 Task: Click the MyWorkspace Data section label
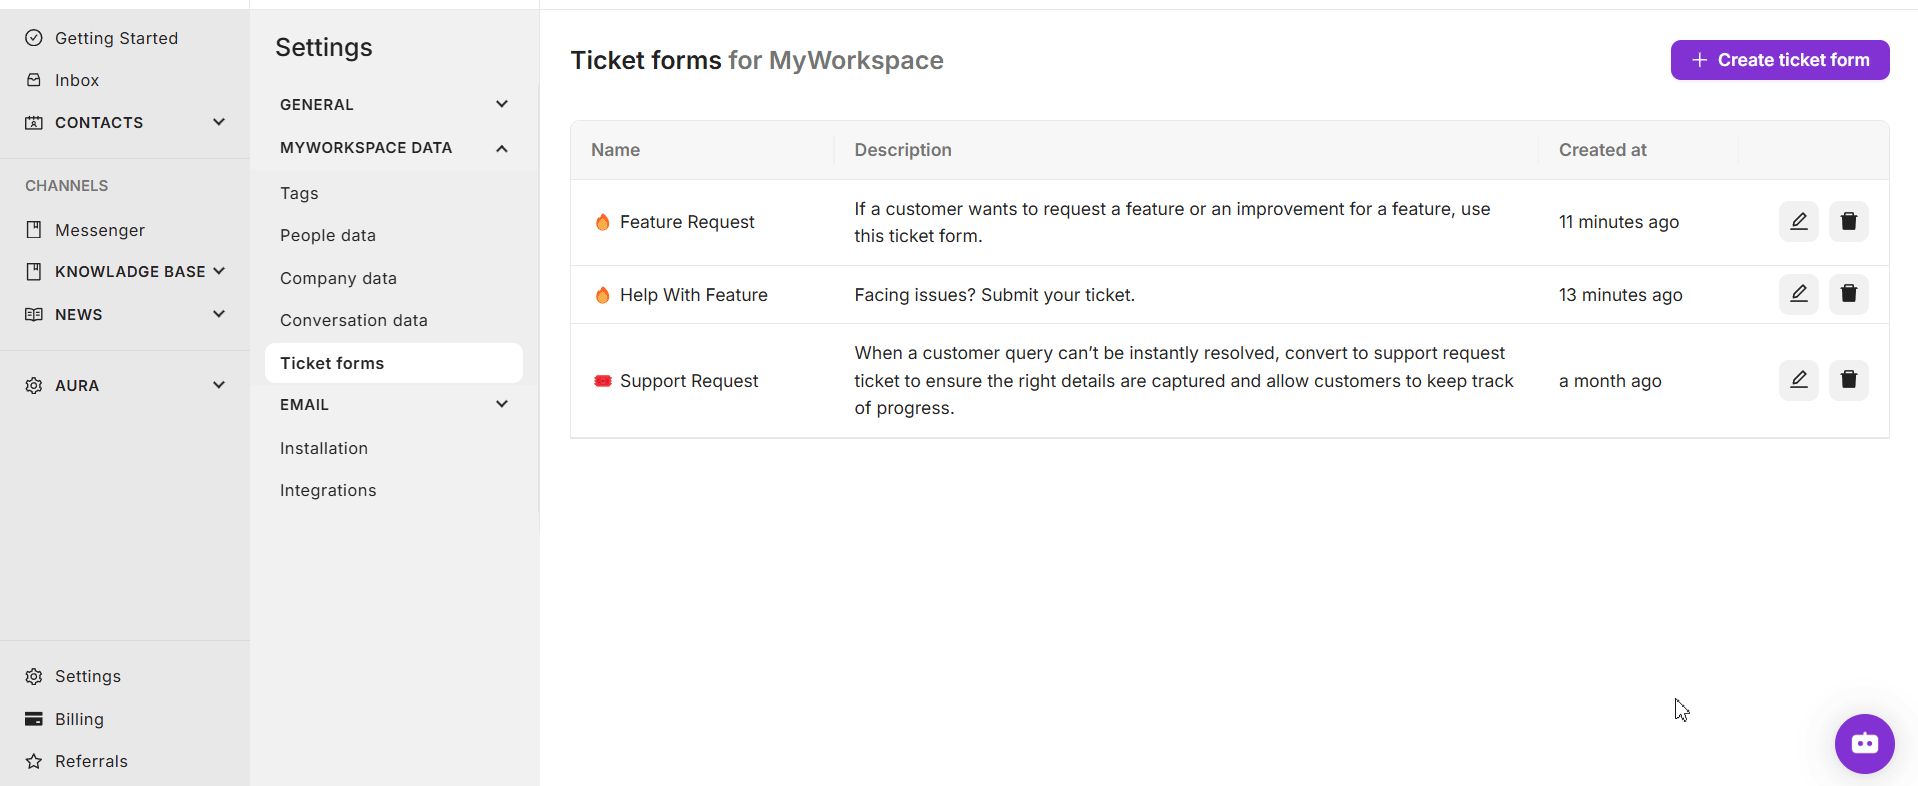pyautogui.click(x=366, y=148)
